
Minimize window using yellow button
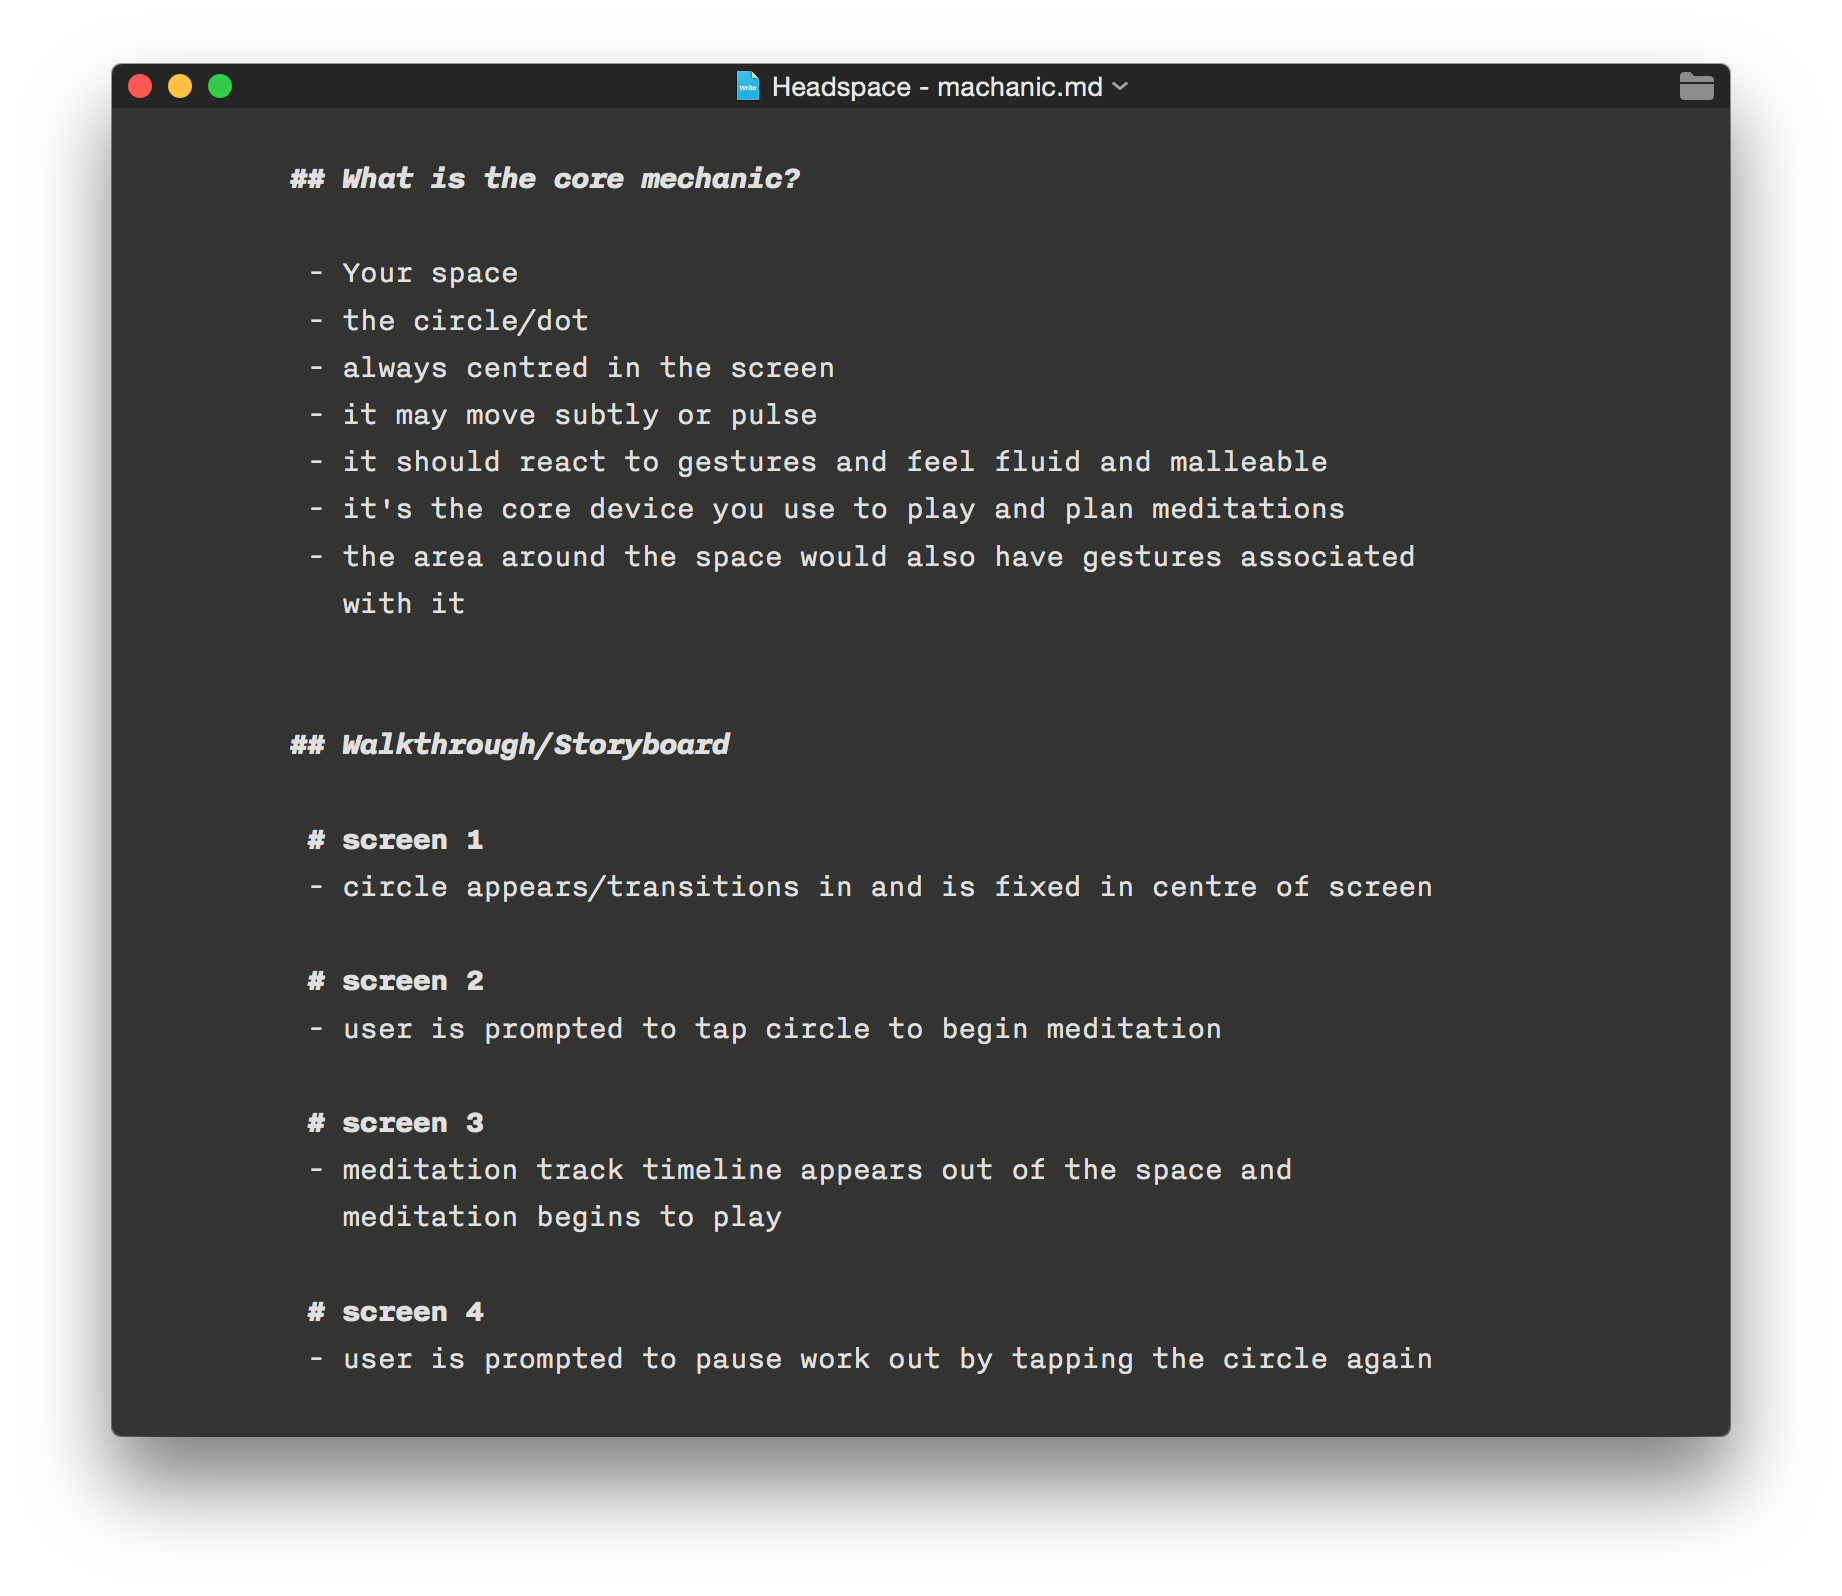(180, 87)
